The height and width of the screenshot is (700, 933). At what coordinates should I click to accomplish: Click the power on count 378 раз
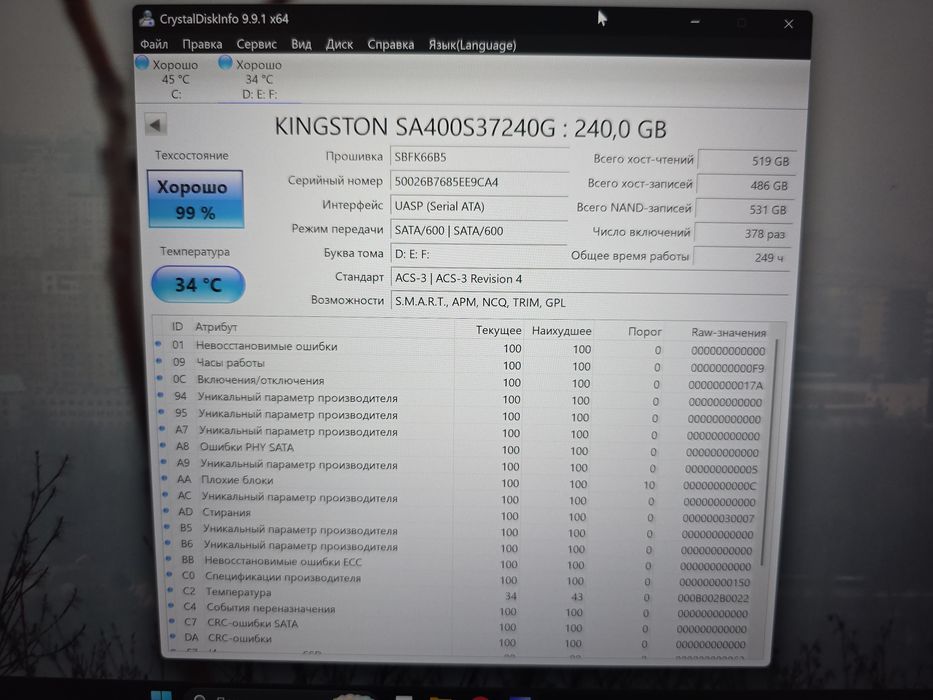(x=743, y=234)
